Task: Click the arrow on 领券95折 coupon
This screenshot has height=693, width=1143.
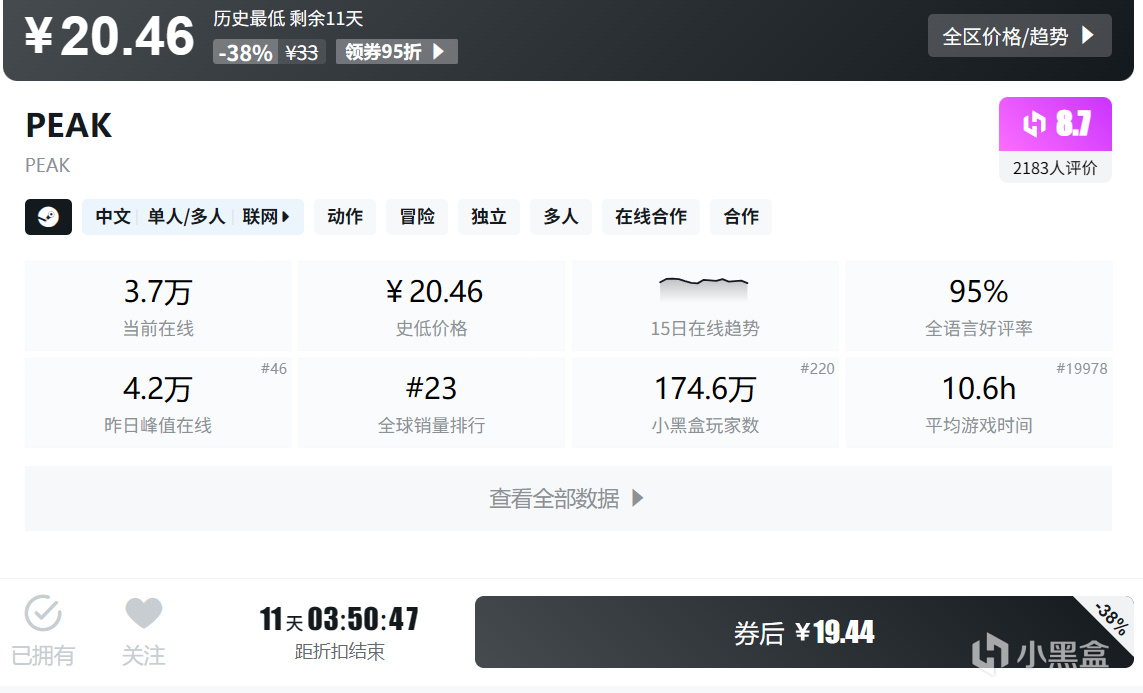Action: [x=438, y=52]
